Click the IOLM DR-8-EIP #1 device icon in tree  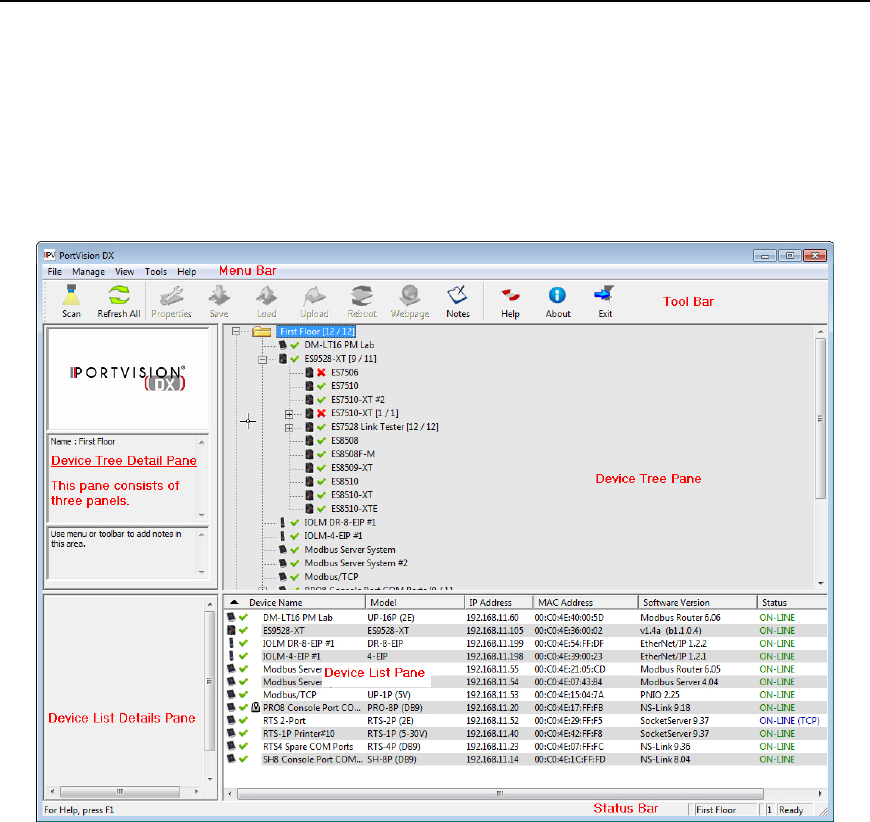point(282,522)
